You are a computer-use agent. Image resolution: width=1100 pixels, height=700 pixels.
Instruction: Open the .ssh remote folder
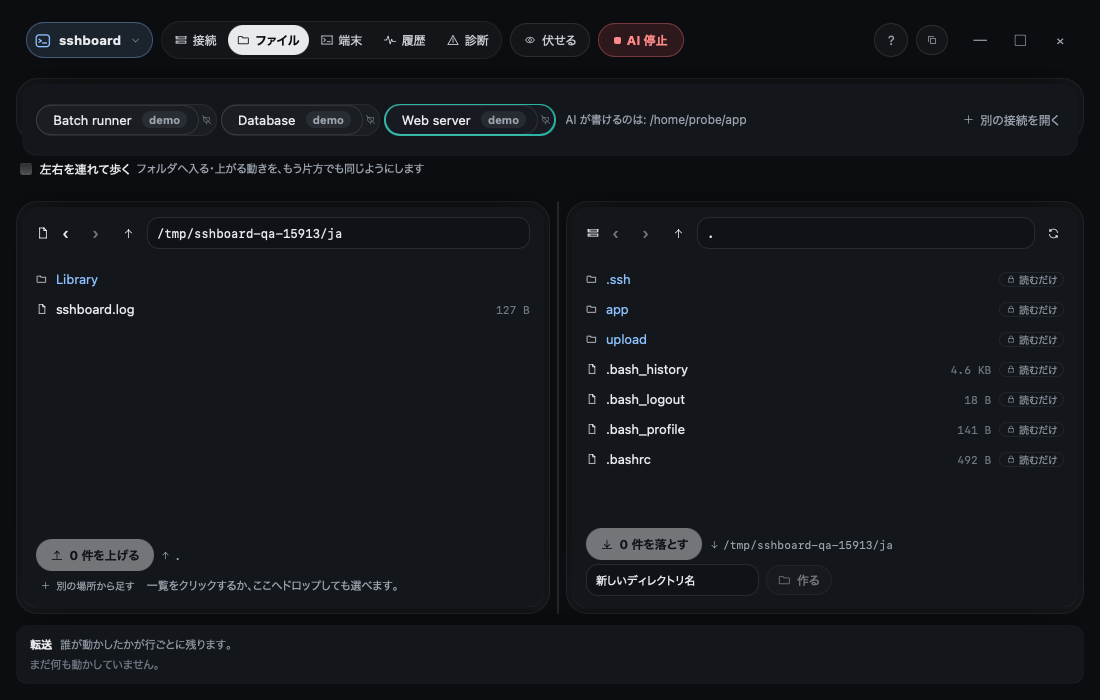coord(618,279)
